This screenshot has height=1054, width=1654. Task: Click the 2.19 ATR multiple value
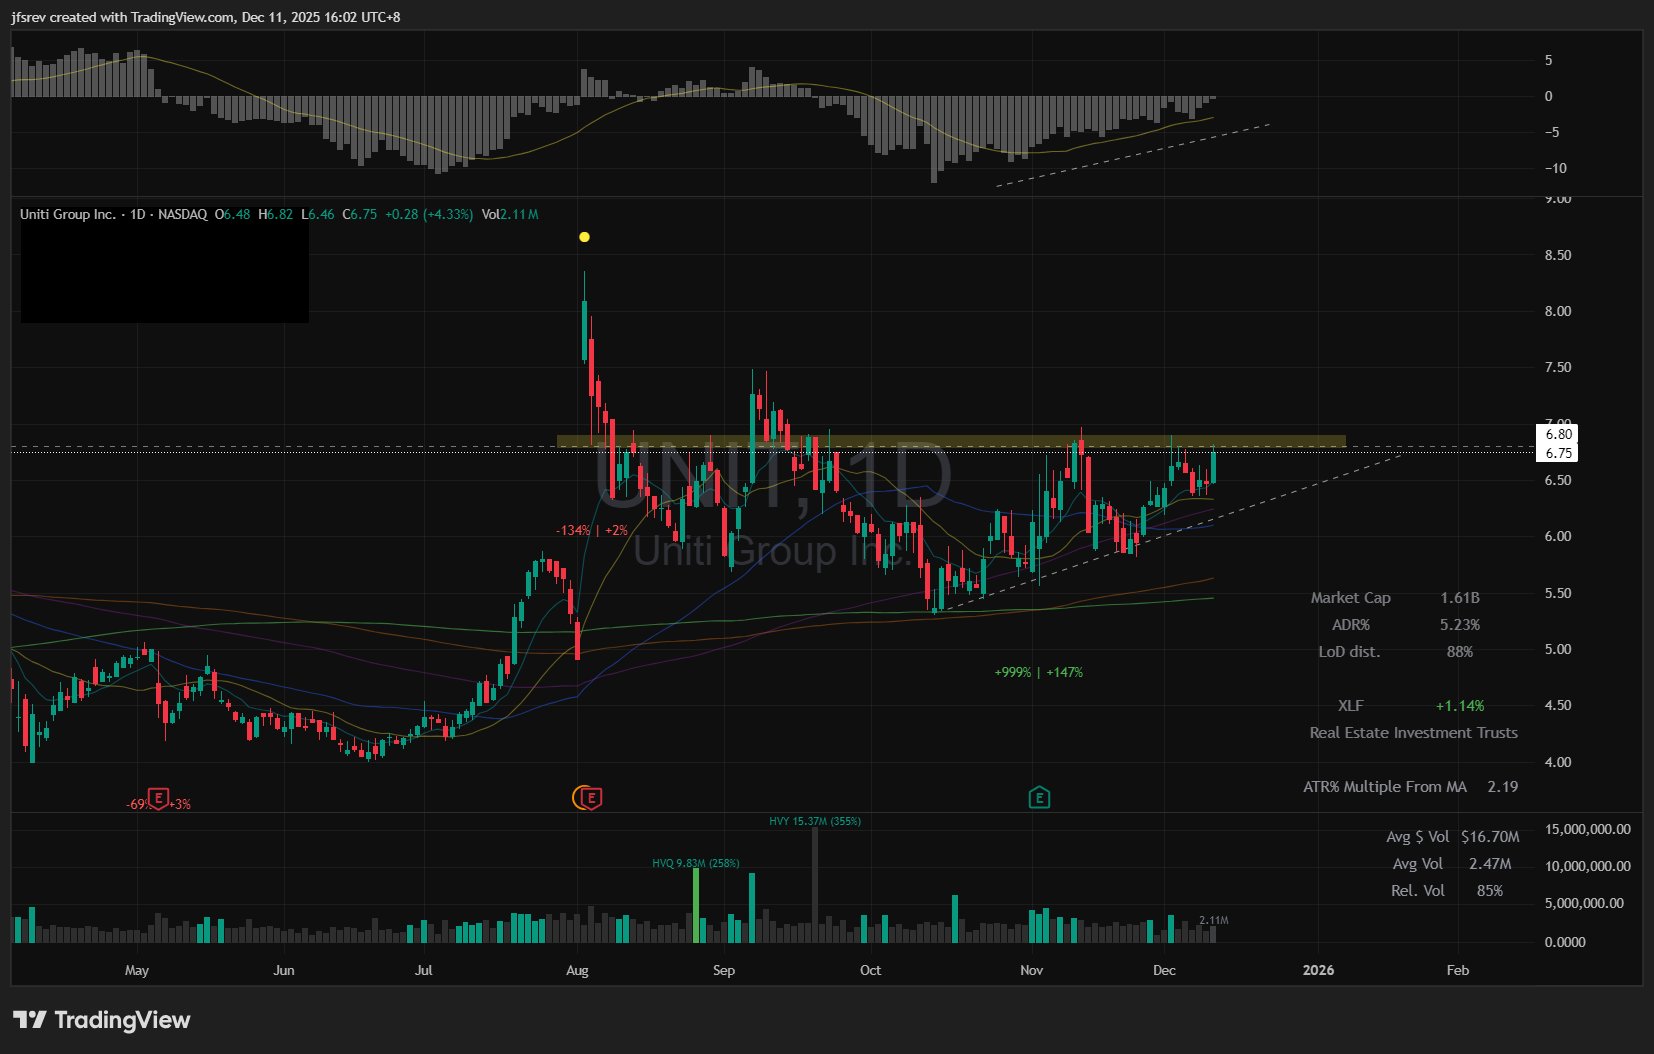point(1502,787)
